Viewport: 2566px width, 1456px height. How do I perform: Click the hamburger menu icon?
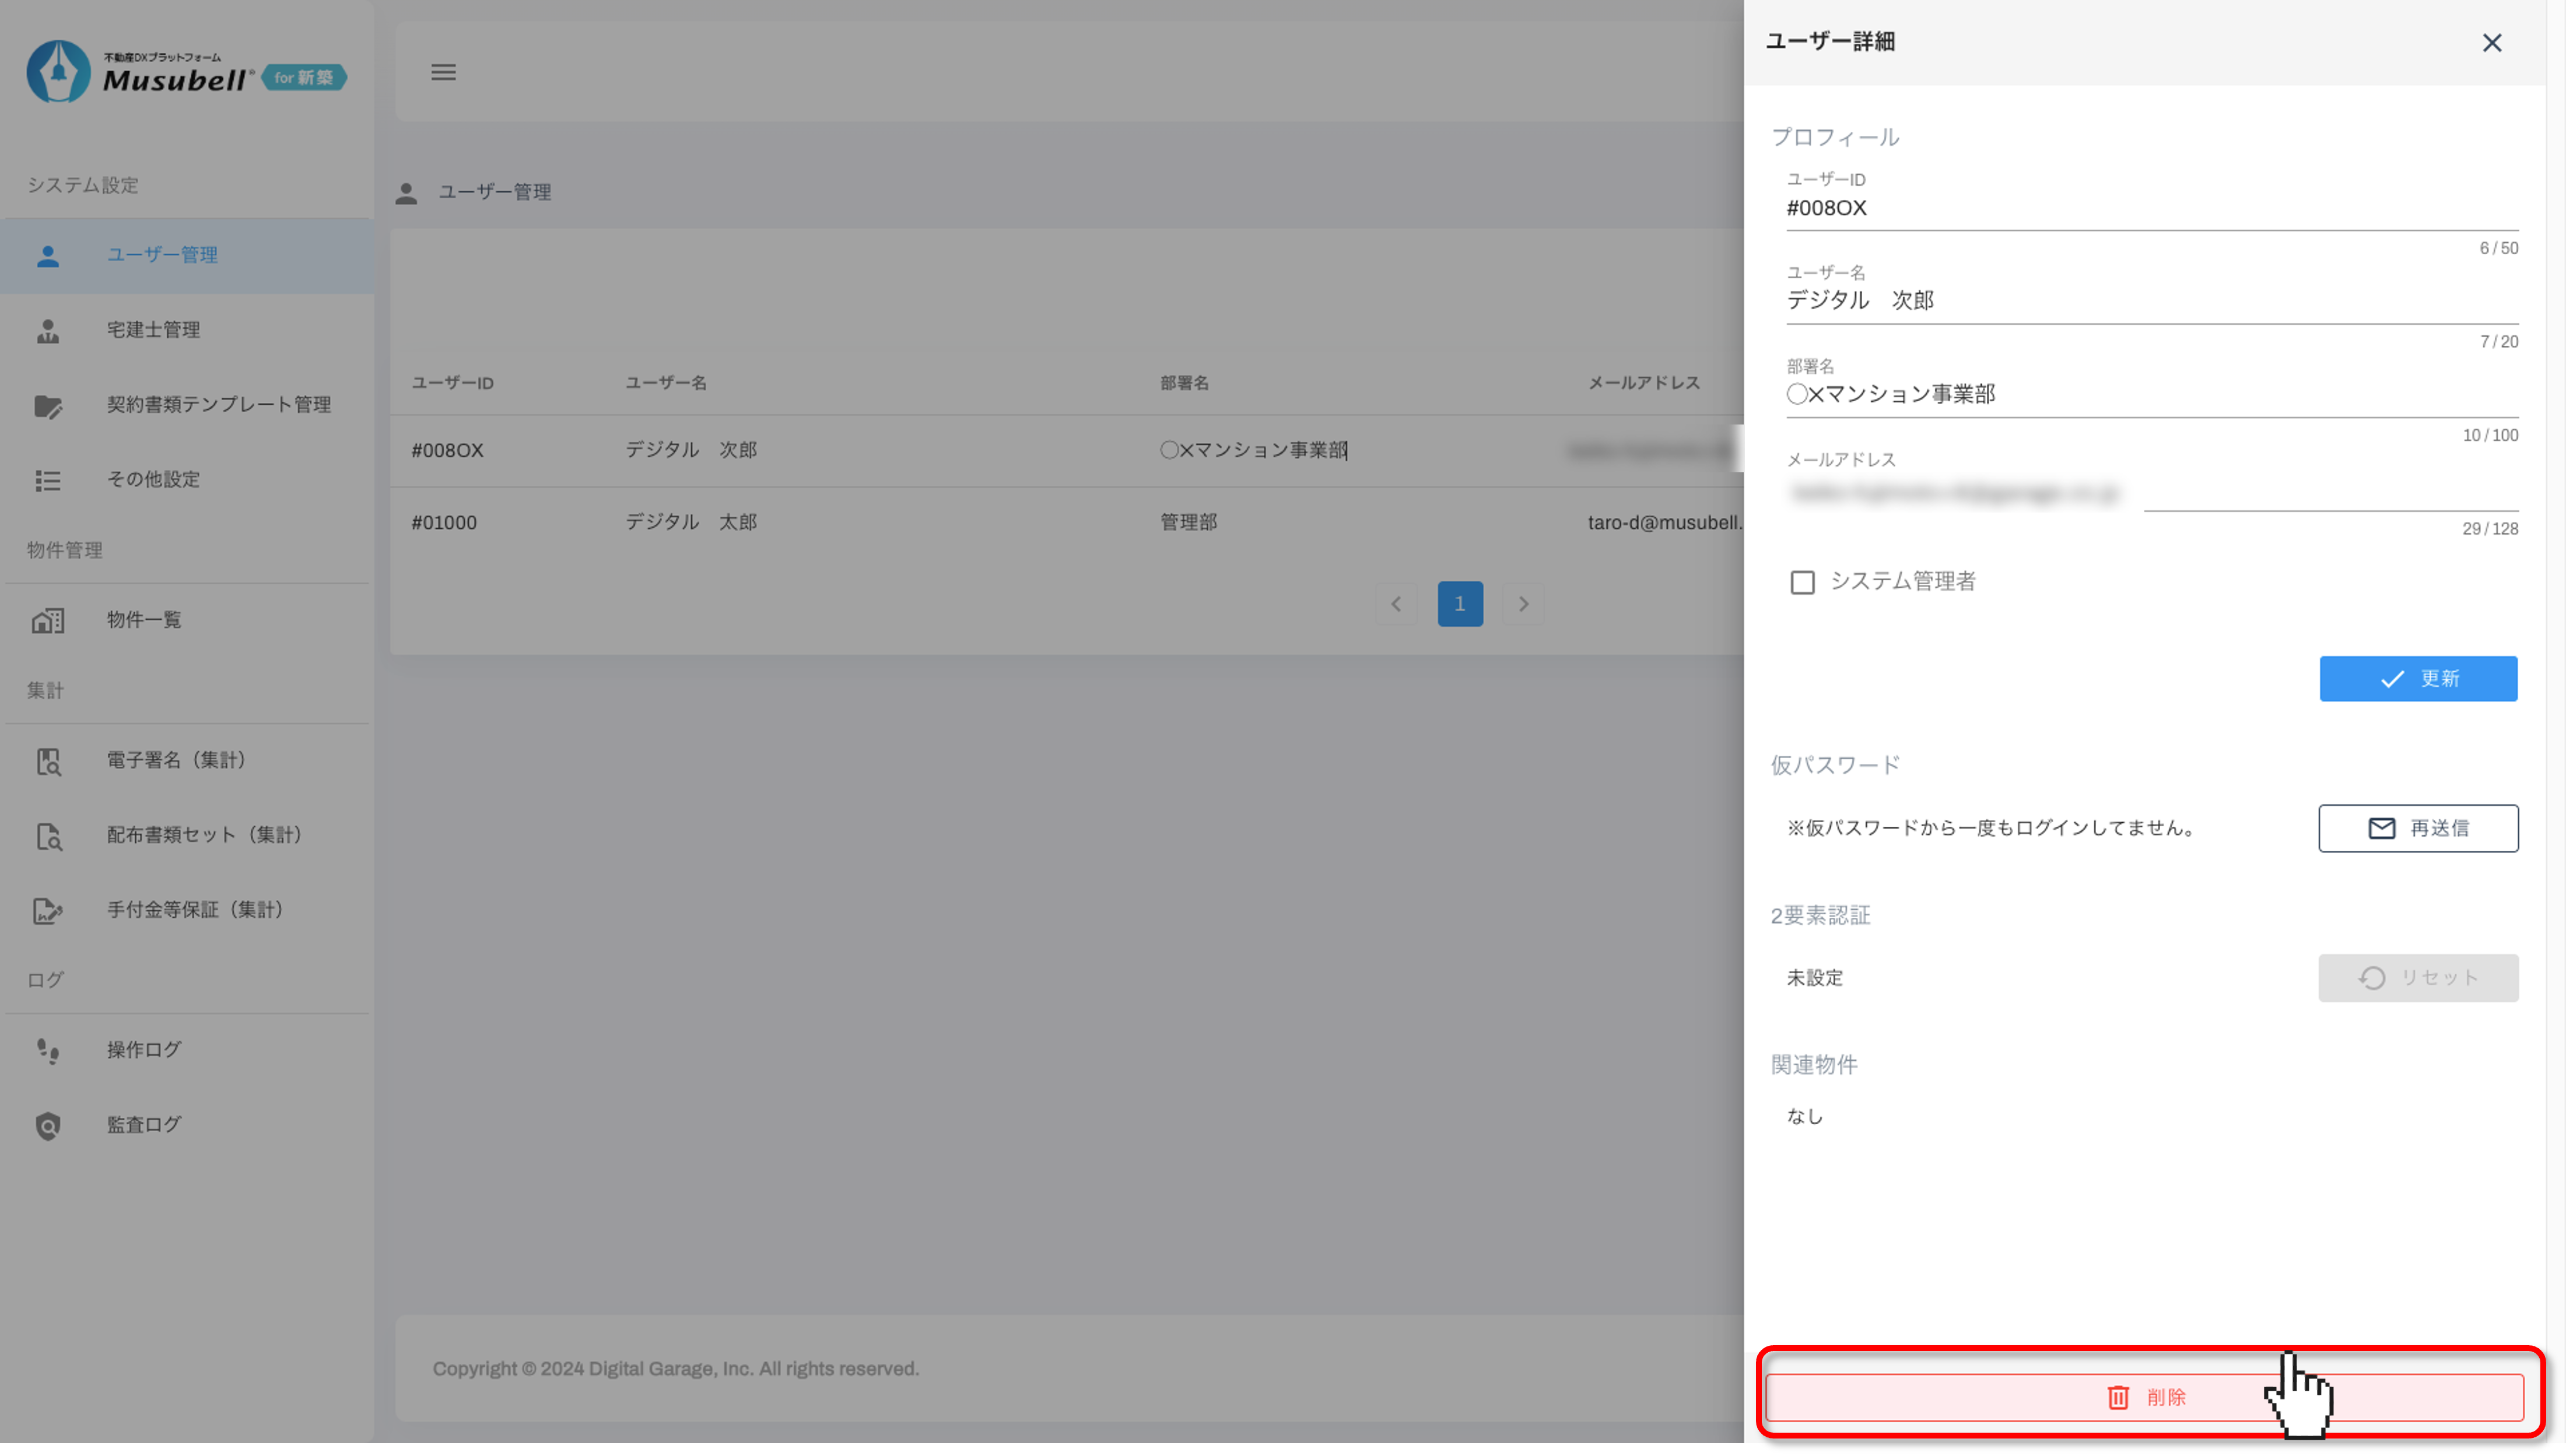coord(443,72)
